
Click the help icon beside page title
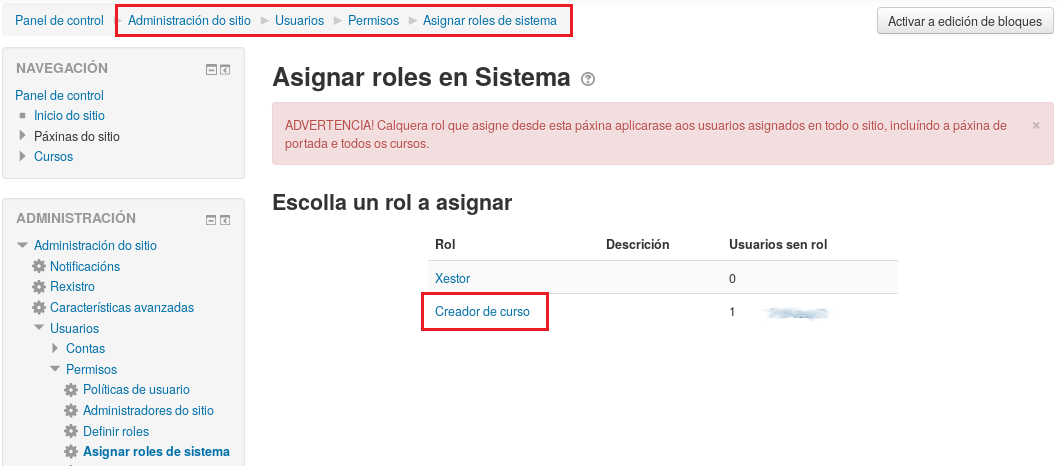tap(588, 80)
